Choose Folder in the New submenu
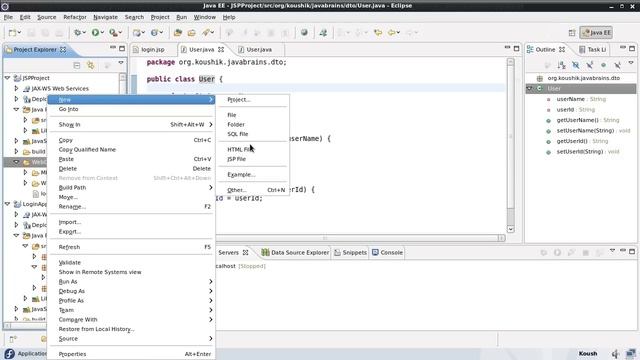 coord(252,124)
